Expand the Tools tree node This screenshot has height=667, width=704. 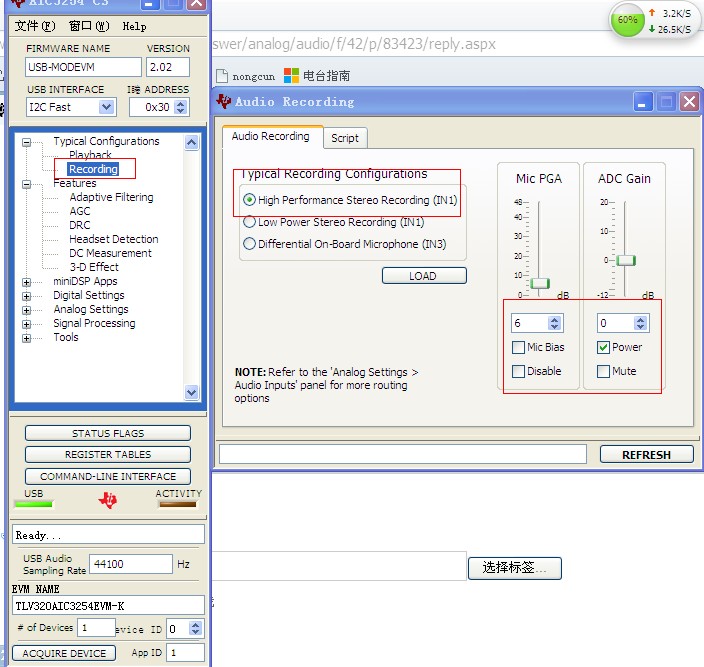point(26,338)
